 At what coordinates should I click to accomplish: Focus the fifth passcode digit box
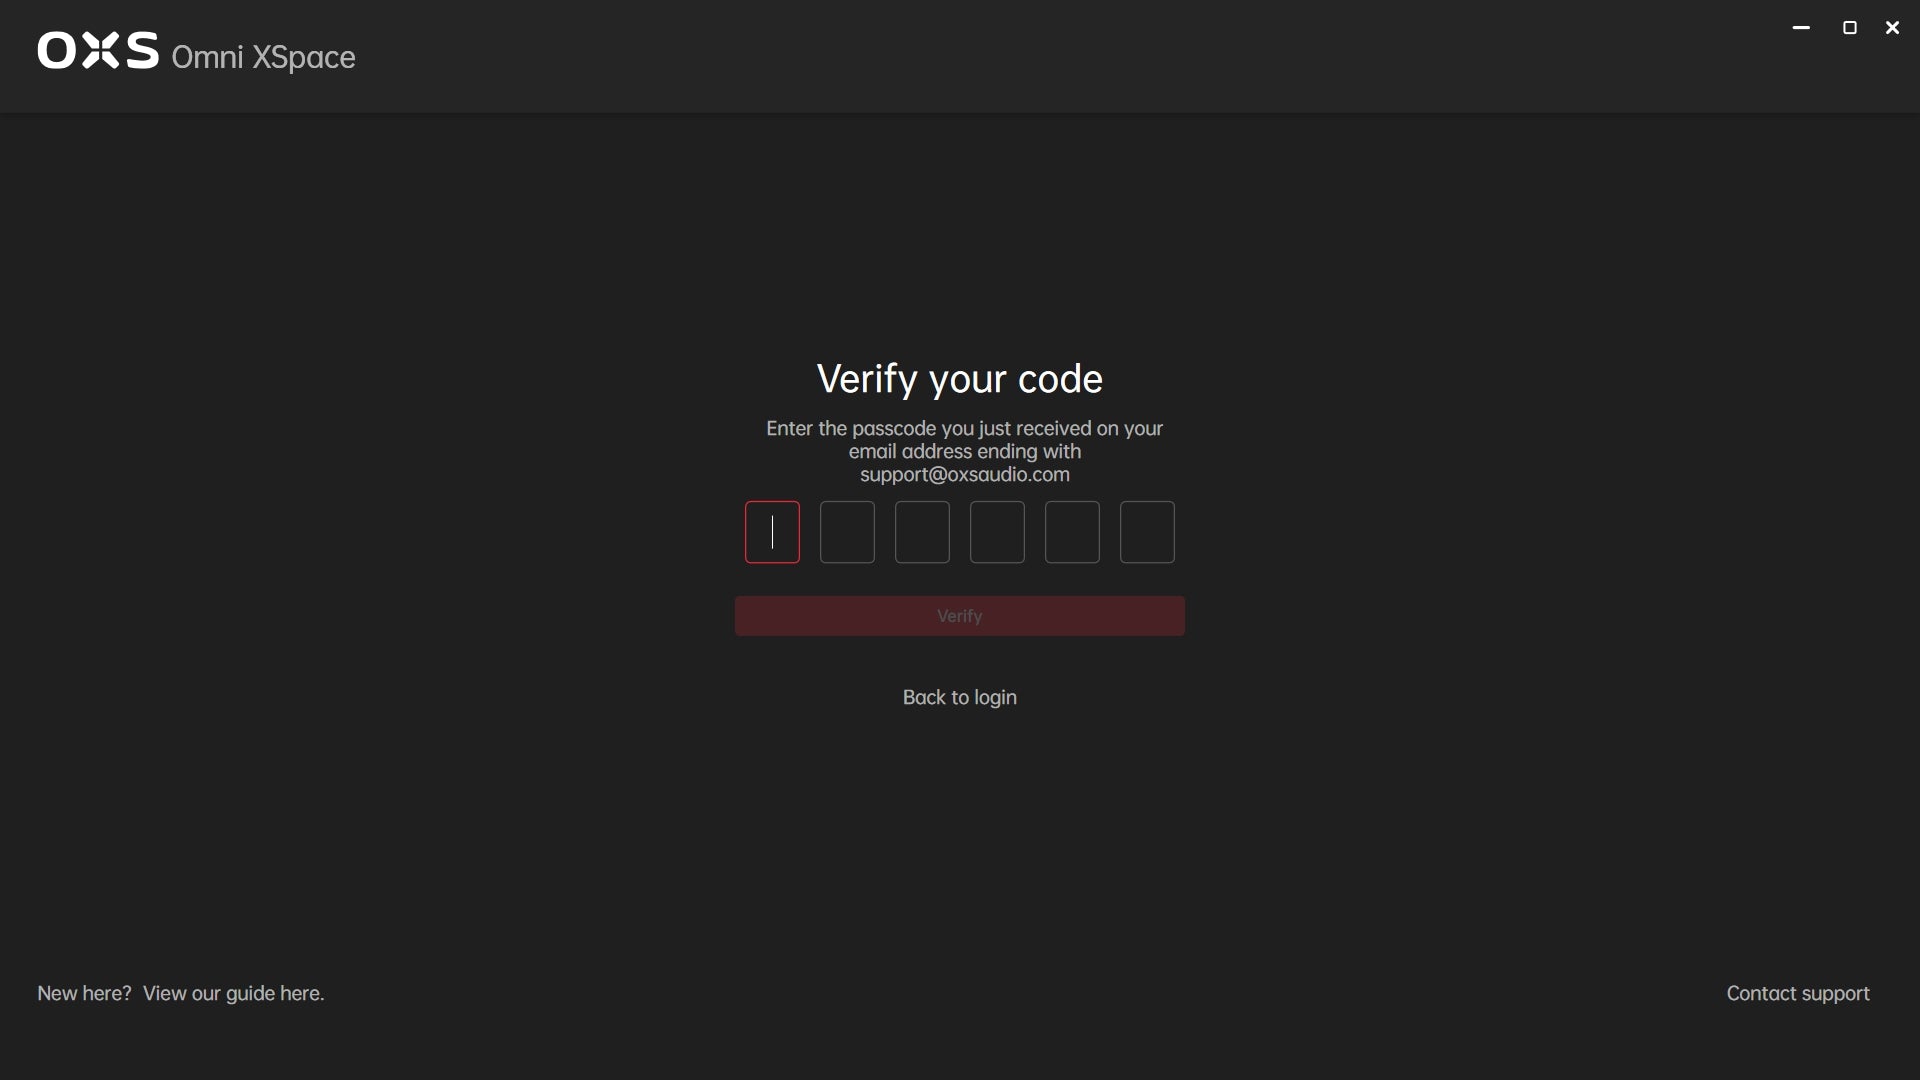pyautogui.click(x=1072, y=532)
